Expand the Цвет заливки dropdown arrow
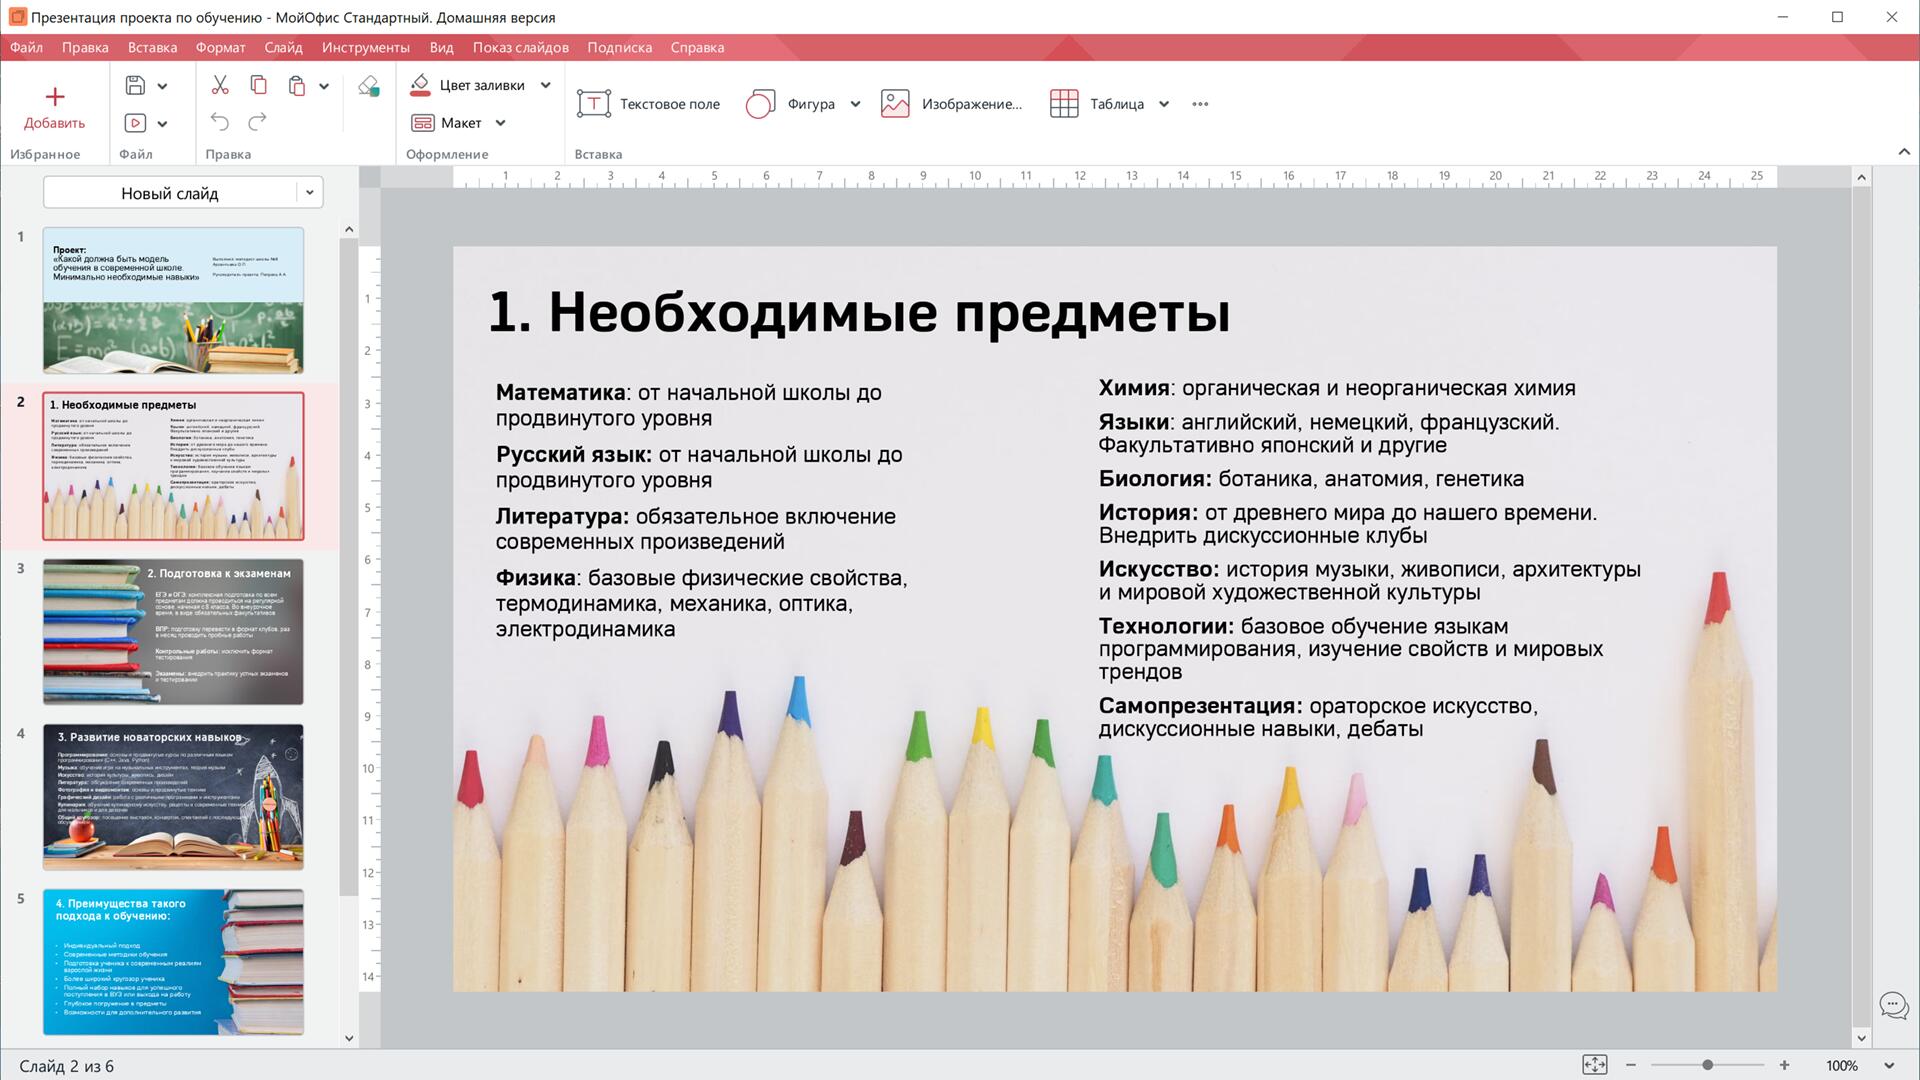 pyautogui.click(x=546, y=86)
